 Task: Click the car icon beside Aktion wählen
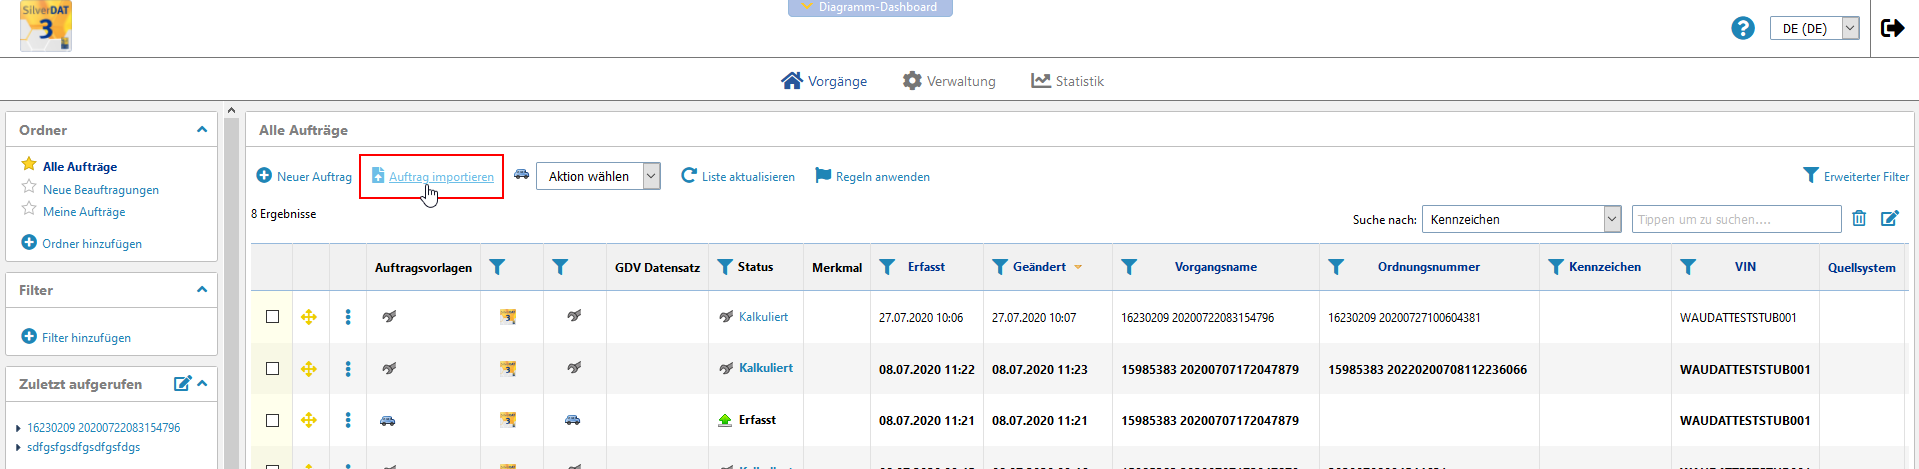click(x=521, y=174)
